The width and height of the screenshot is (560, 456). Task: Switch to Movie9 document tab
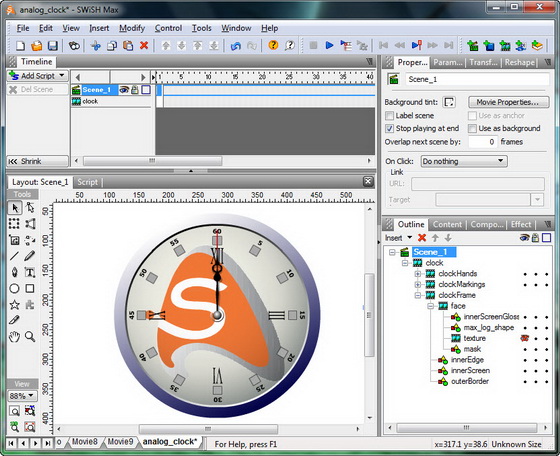tap(120, 442)
